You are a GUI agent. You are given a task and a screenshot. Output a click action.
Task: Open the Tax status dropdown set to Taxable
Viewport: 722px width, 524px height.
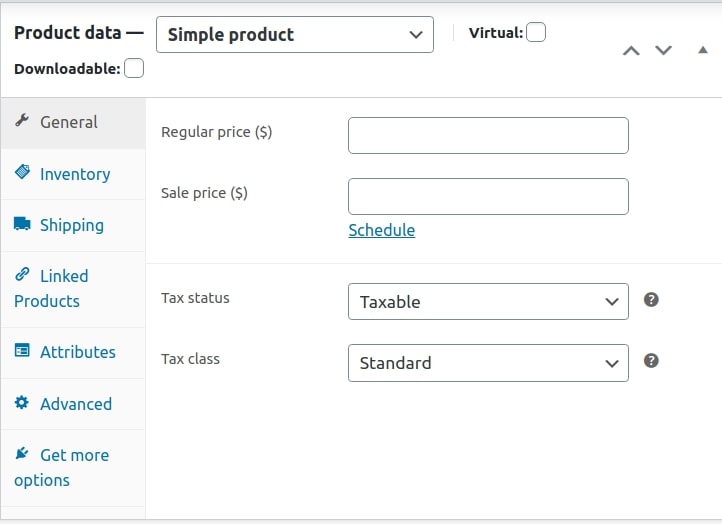pos(488,302)
